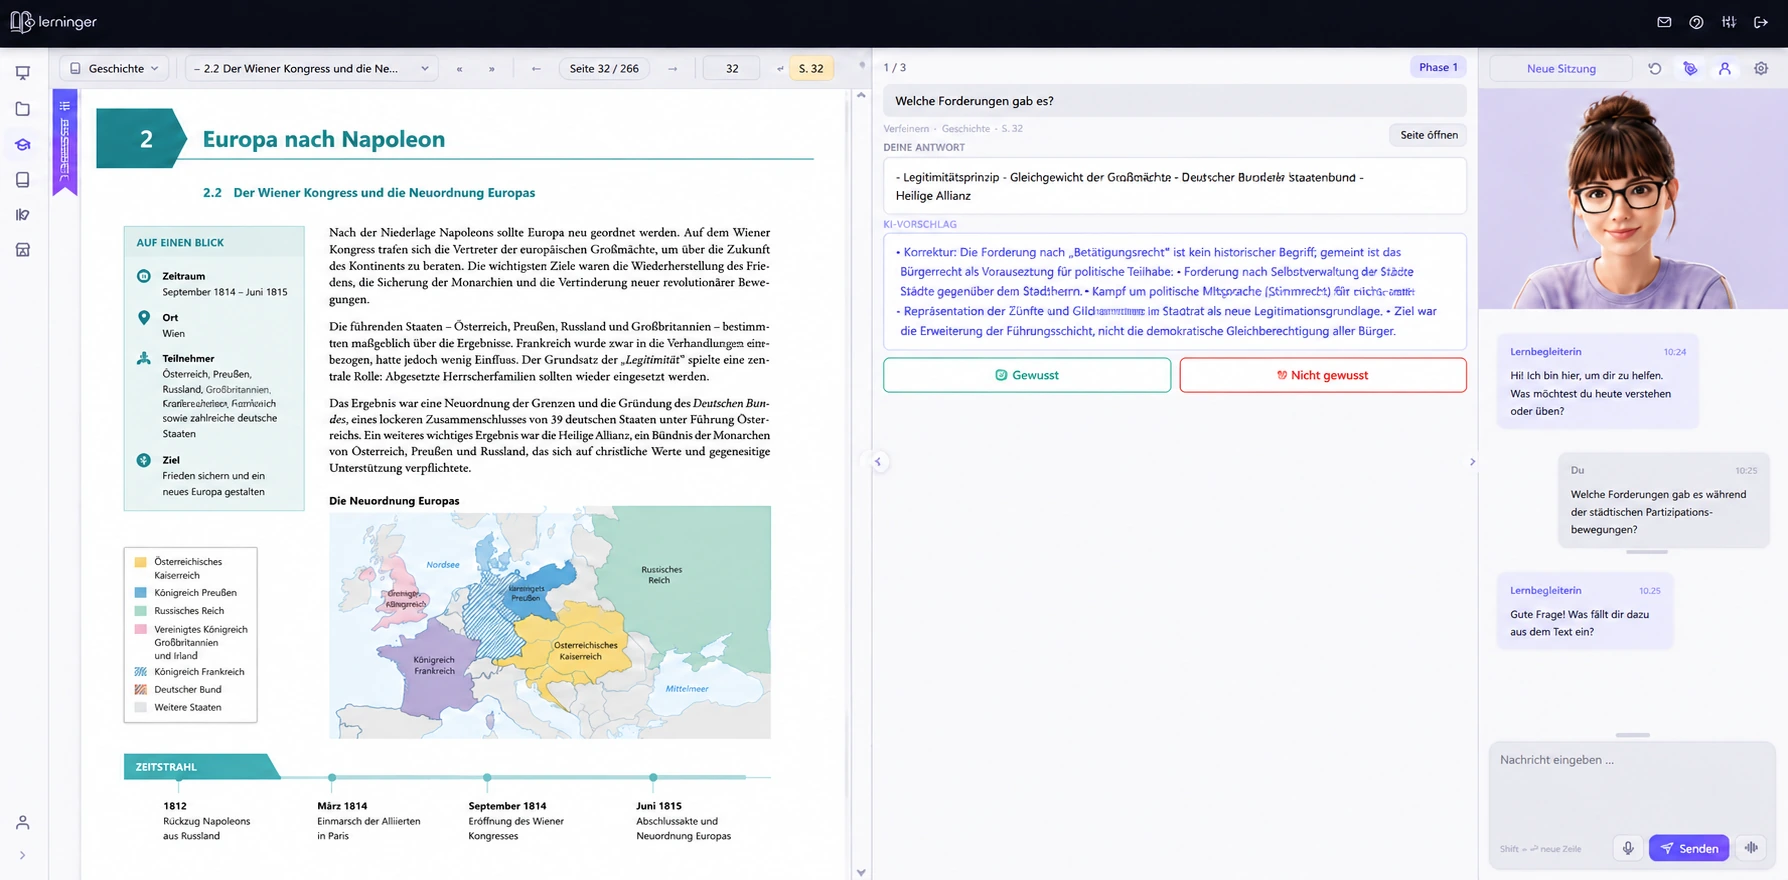Collapse the chat panel with right chevron handle
The height and width of the screenshot is (880, 1788).
click(x=1472, y=462)
